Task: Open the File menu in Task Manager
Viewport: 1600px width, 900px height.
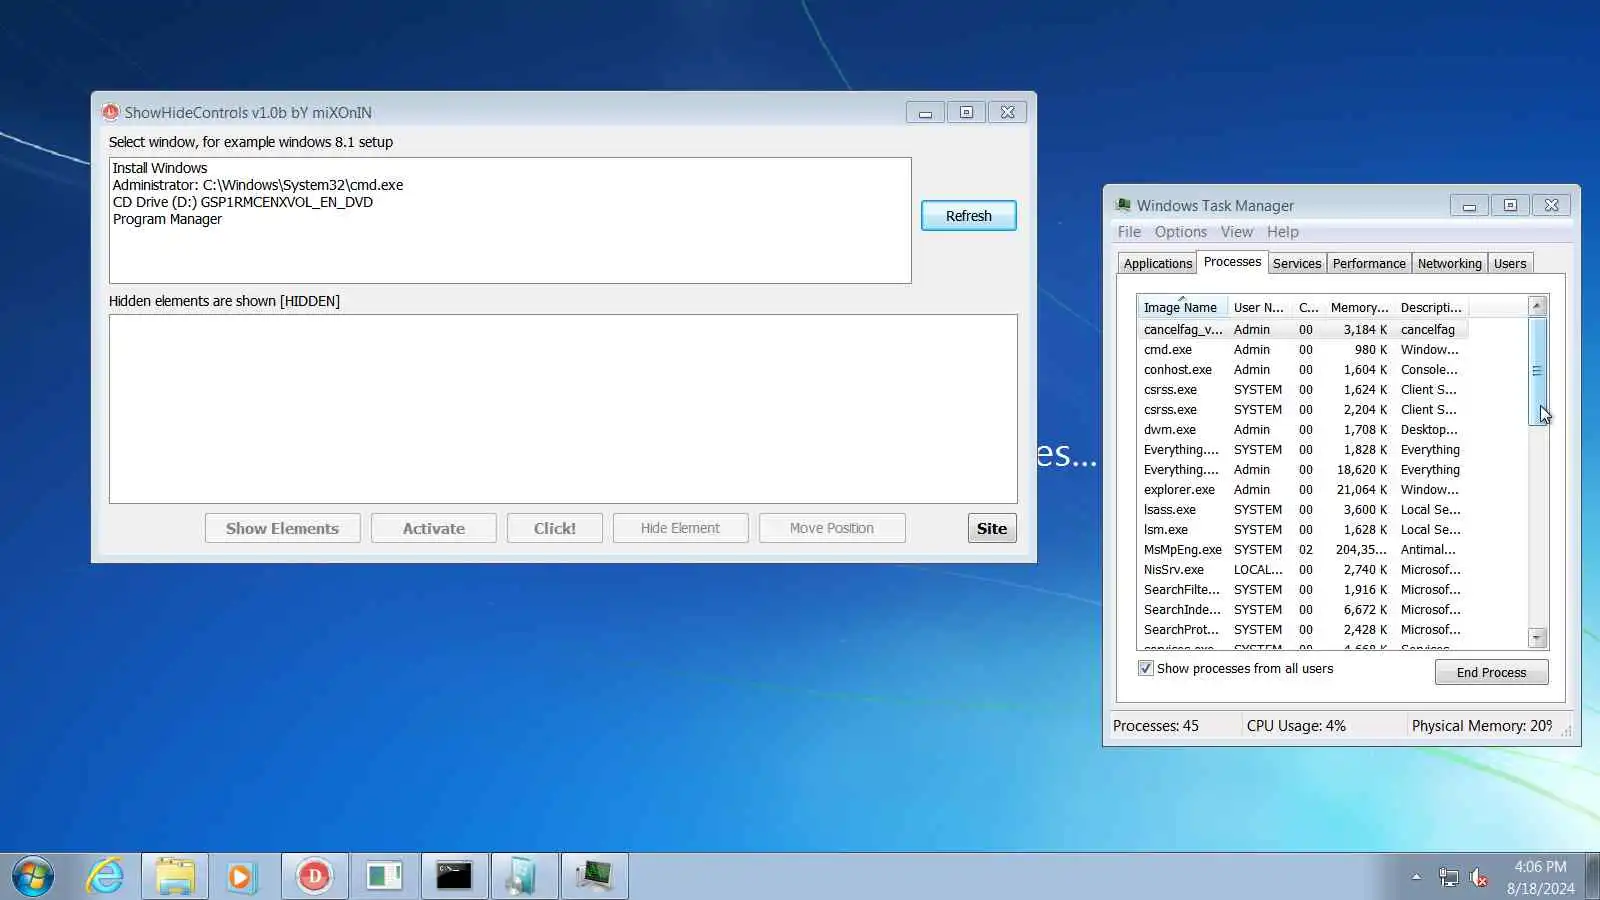Action: click(x=1129, y=232)
